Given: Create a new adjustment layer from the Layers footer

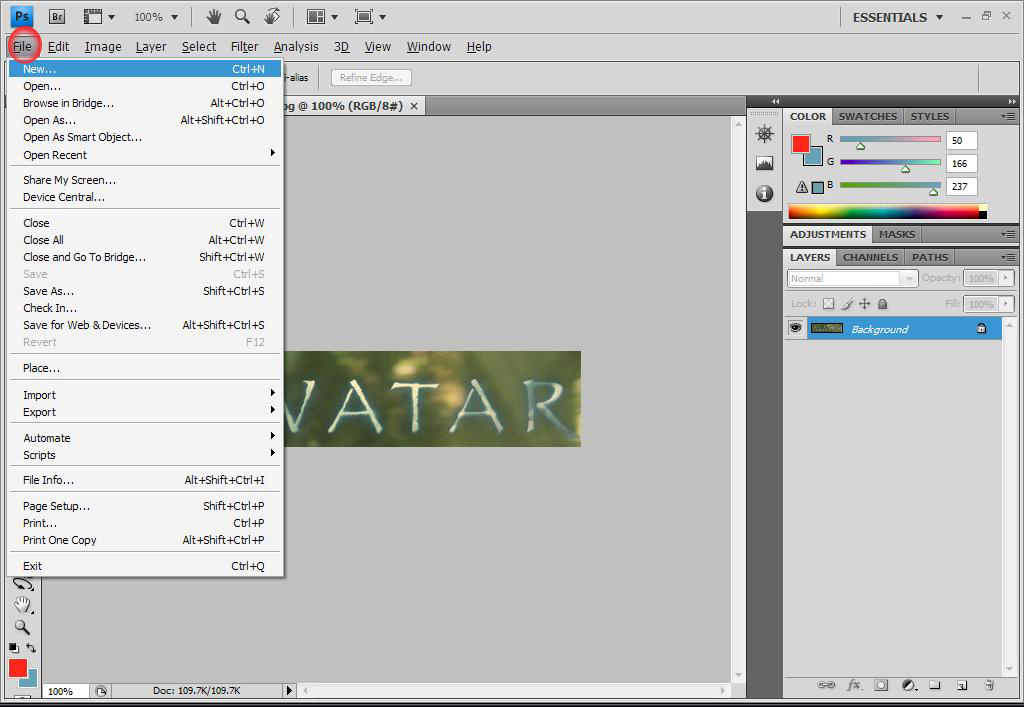Looking at the screenshot, I should [909, 685].
